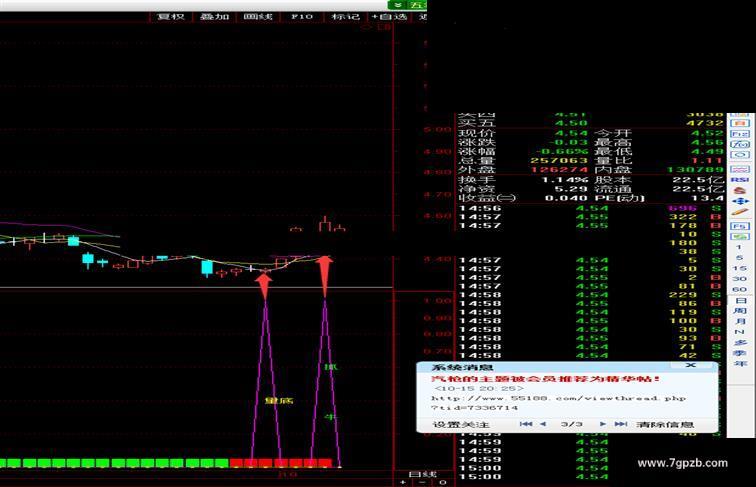
Task: Click the green dropdown button at top
Action: pyautogui.click(x=397, y=4)
